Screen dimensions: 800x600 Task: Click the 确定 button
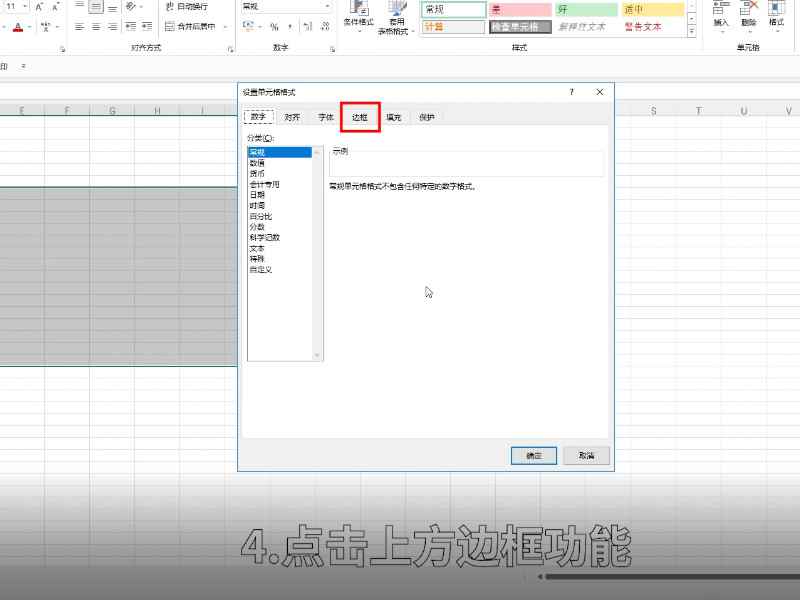533,455
